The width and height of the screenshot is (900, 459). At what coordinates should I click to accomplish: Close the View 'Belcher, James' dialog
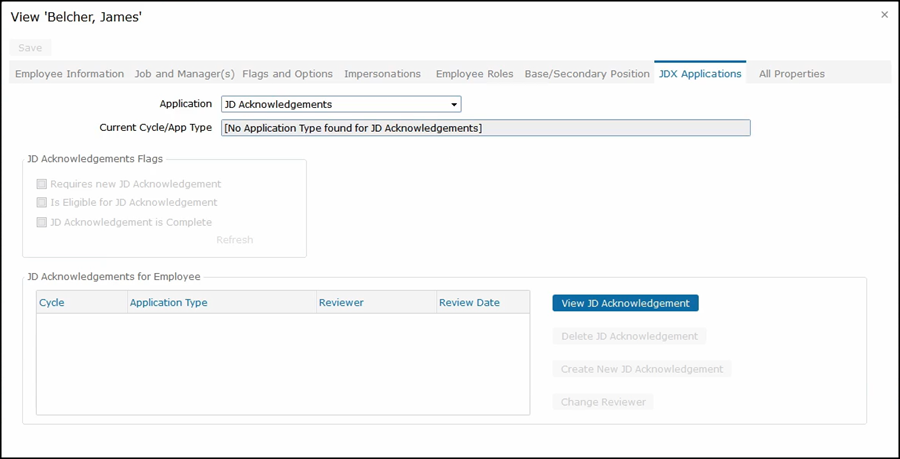click(884, 15)
